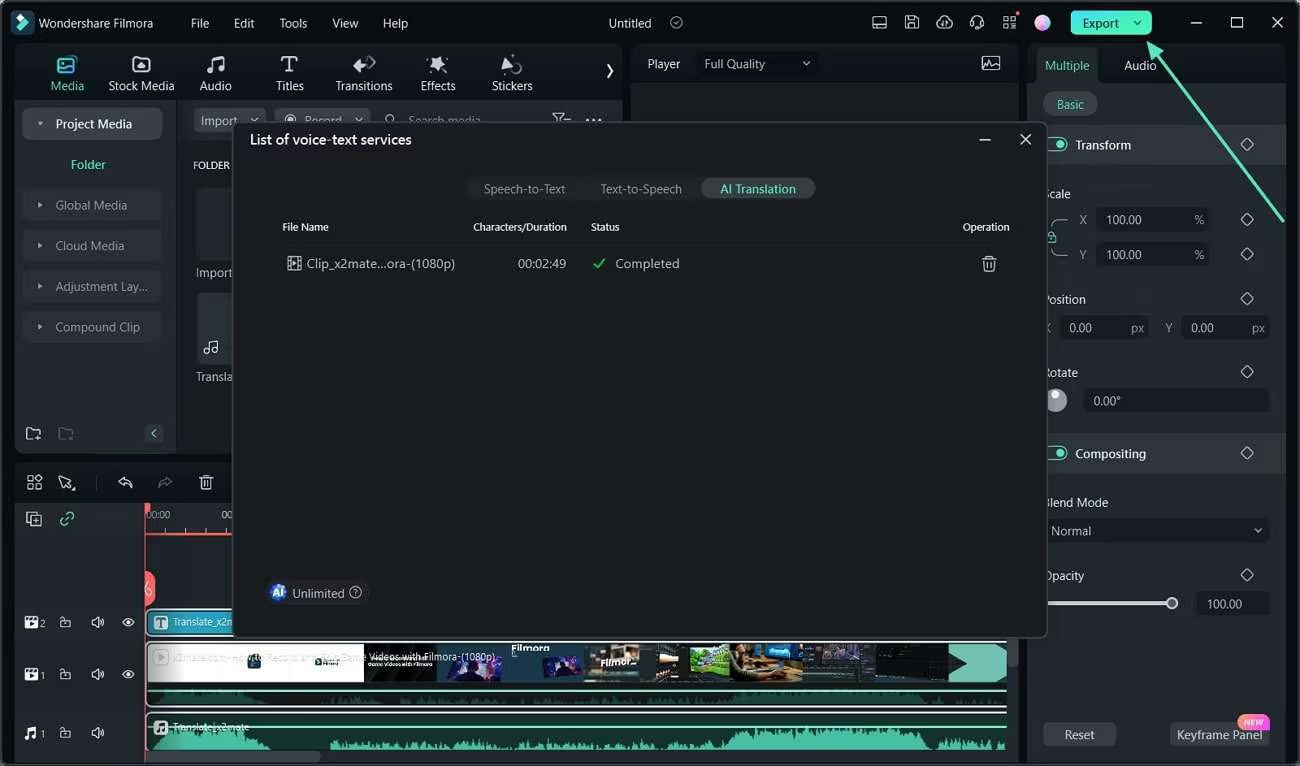
Task: Collapse the Project Media section
Action: (40, 124)
